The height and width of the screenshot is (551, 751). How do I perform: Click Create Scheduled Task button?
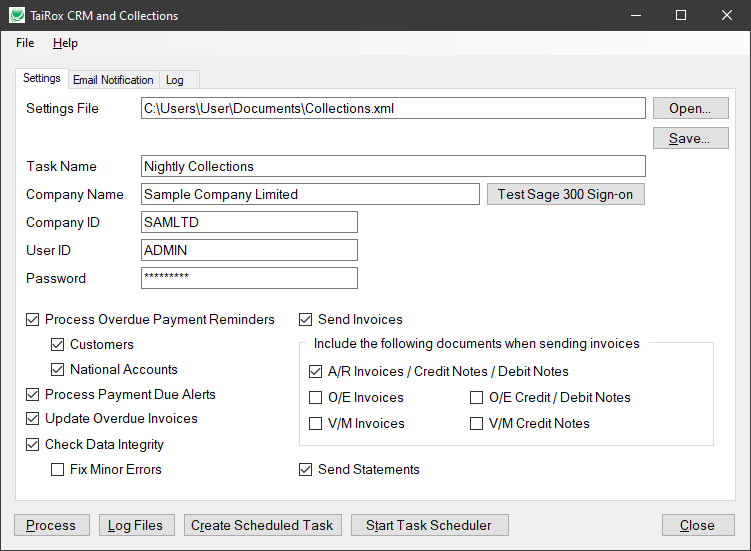click(263, 525)
